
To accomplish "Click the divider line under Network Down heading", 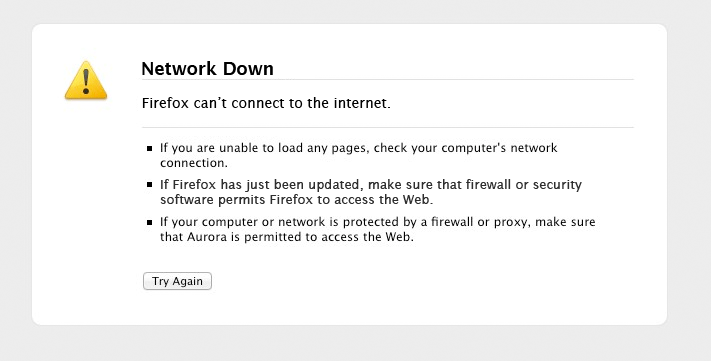I will point(388,80).
